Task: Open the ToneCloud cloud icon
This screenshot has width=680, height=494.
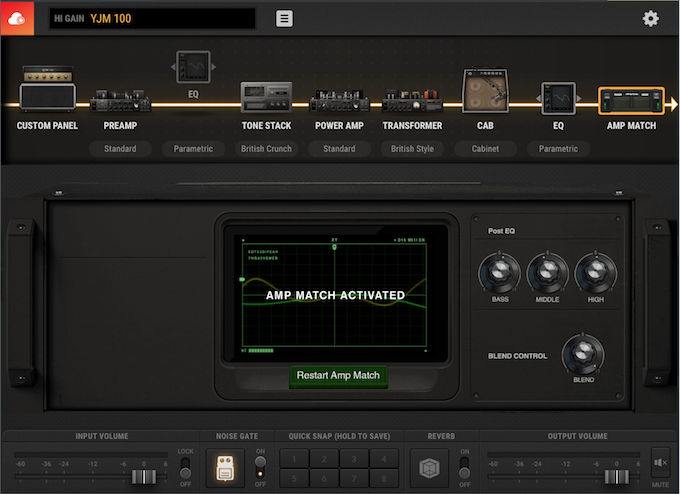Action: click(17, 18)
